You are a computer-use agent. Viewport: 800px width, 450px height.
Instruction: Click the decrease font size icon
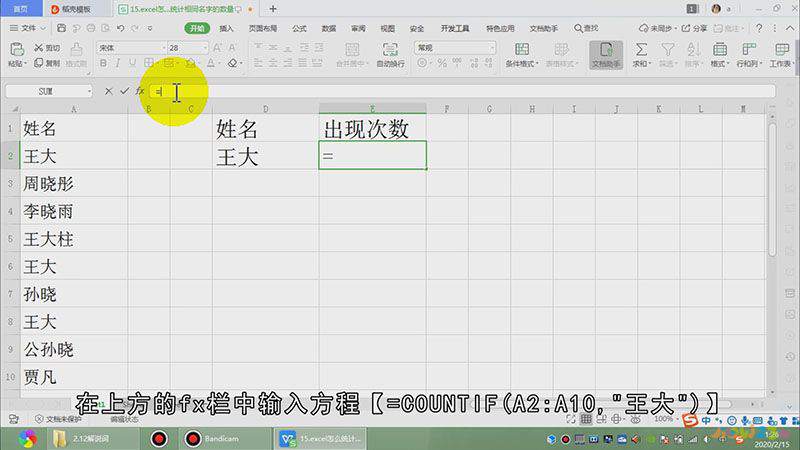(x=233, y=47)
